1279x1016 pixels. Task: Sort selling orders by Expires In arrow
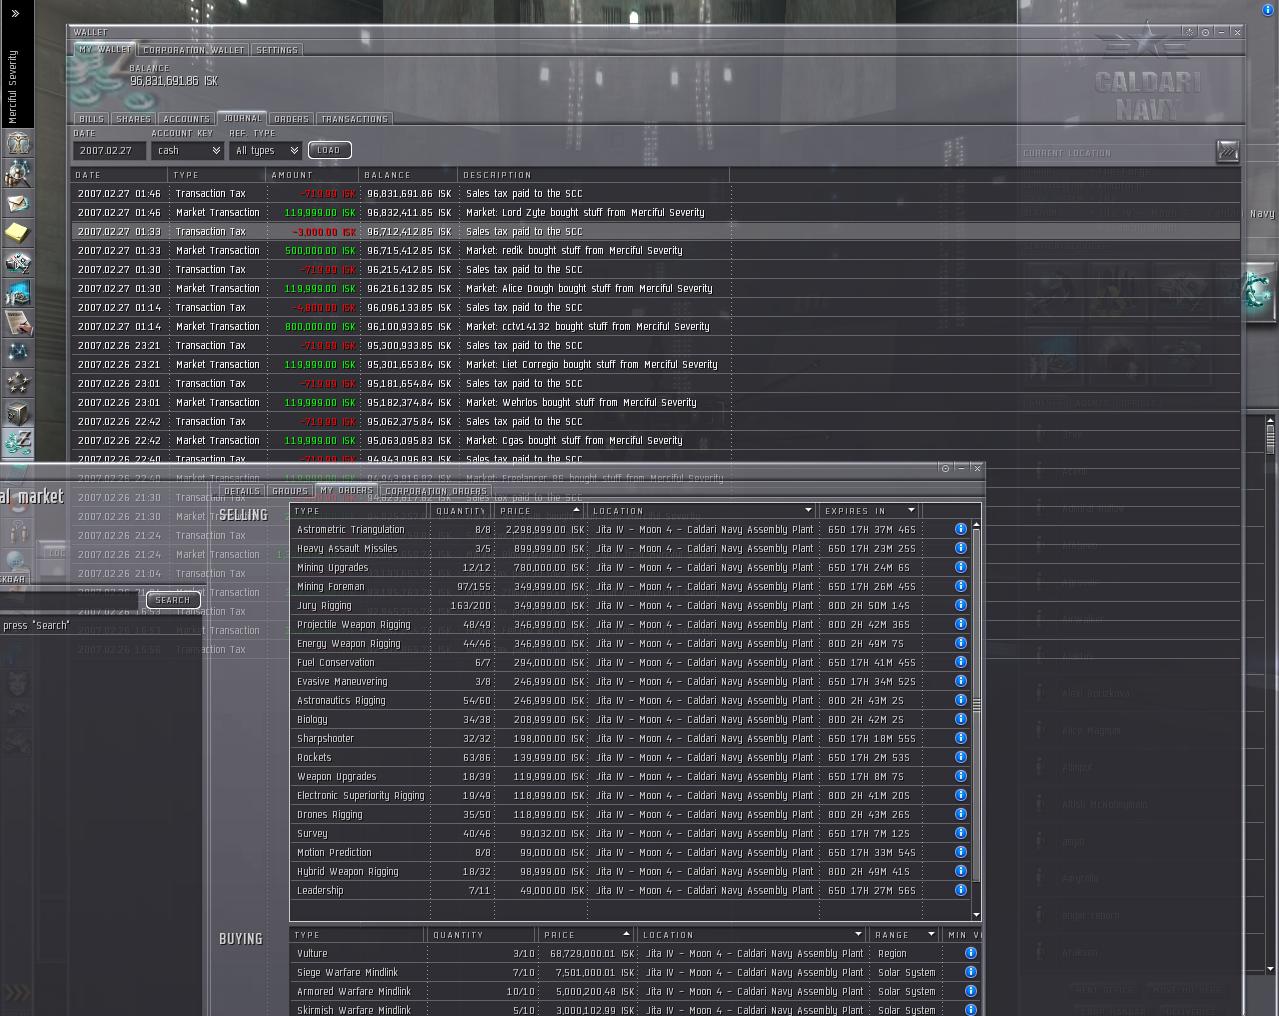[x=911, y=510]
